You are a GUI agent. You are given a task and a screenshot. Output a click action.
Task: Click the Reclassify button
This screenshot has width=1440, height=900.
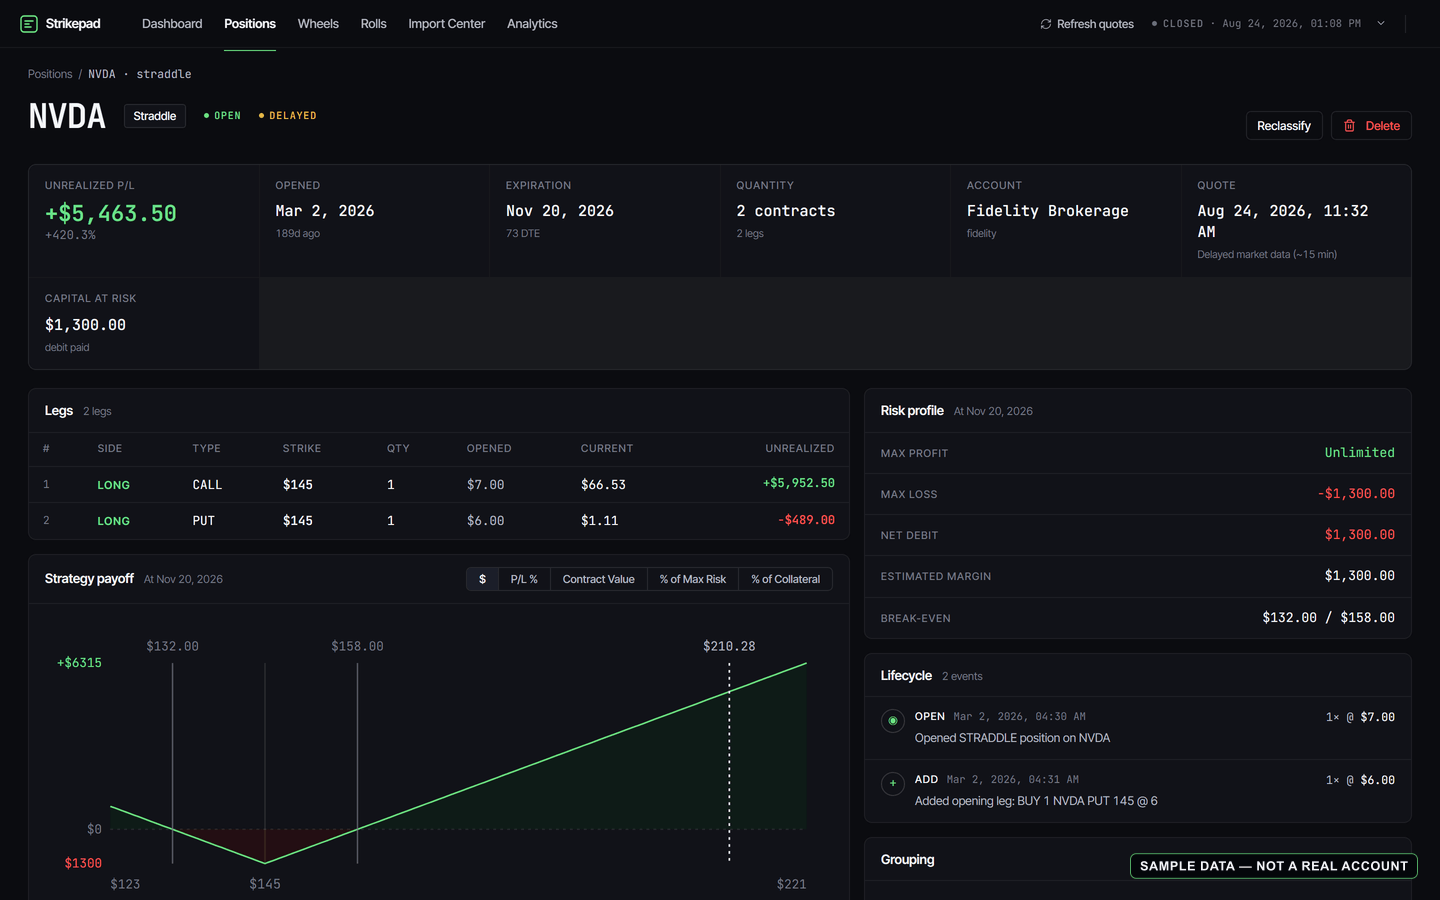pos(1284,126)
